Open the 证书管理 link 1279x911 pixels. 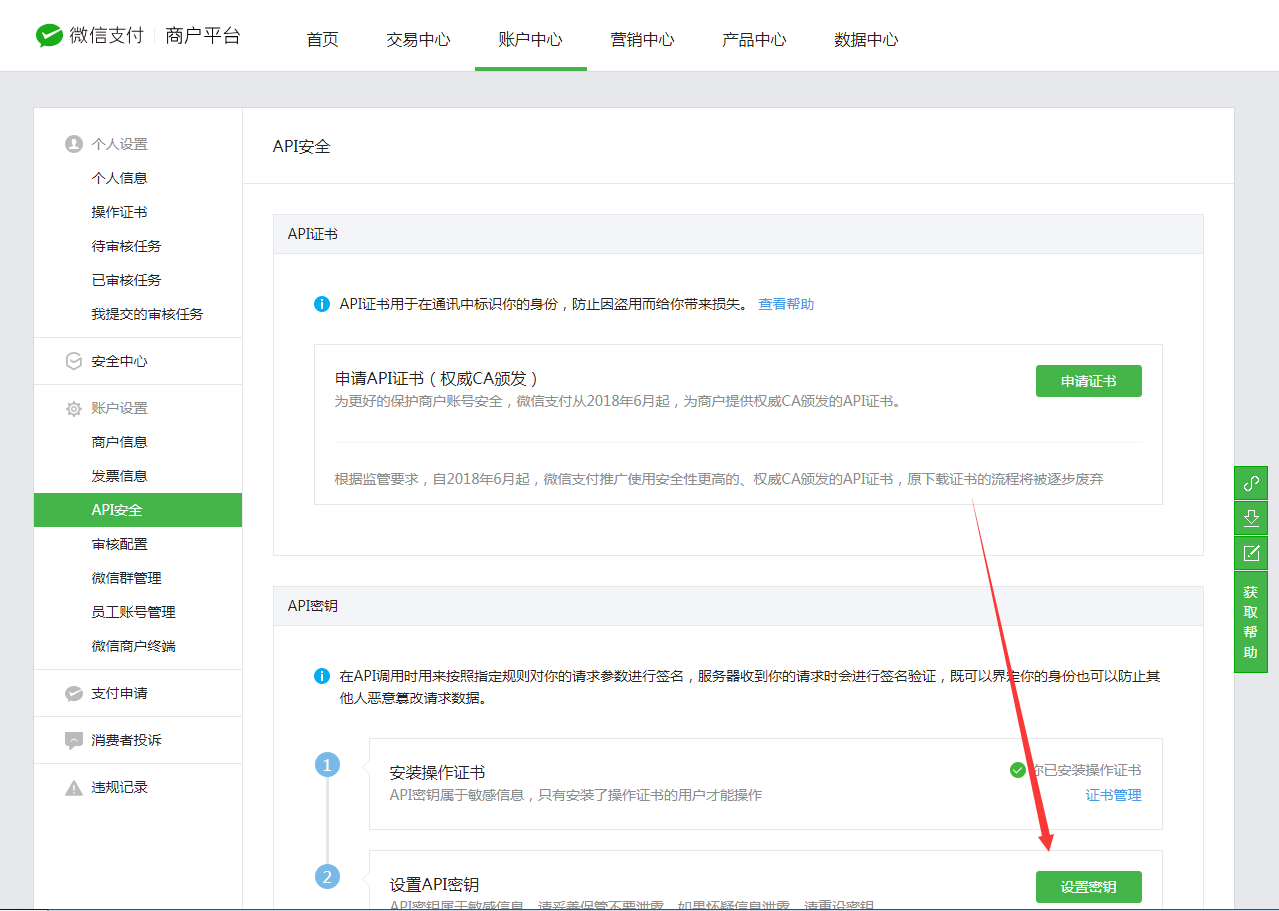click(x=1114, y=795)
